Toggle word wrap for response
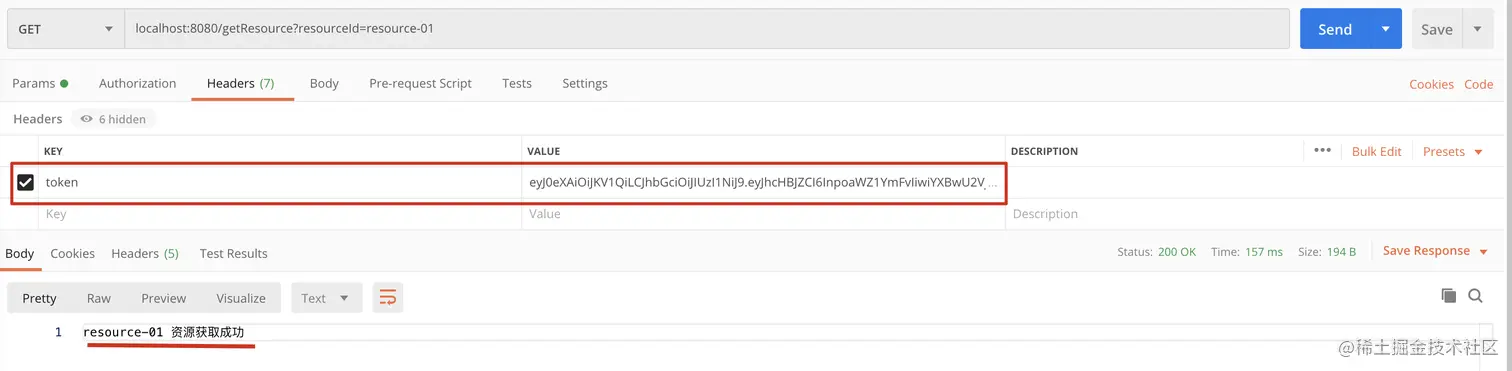The image size is (1512, 371). click(x=388, y=298)
